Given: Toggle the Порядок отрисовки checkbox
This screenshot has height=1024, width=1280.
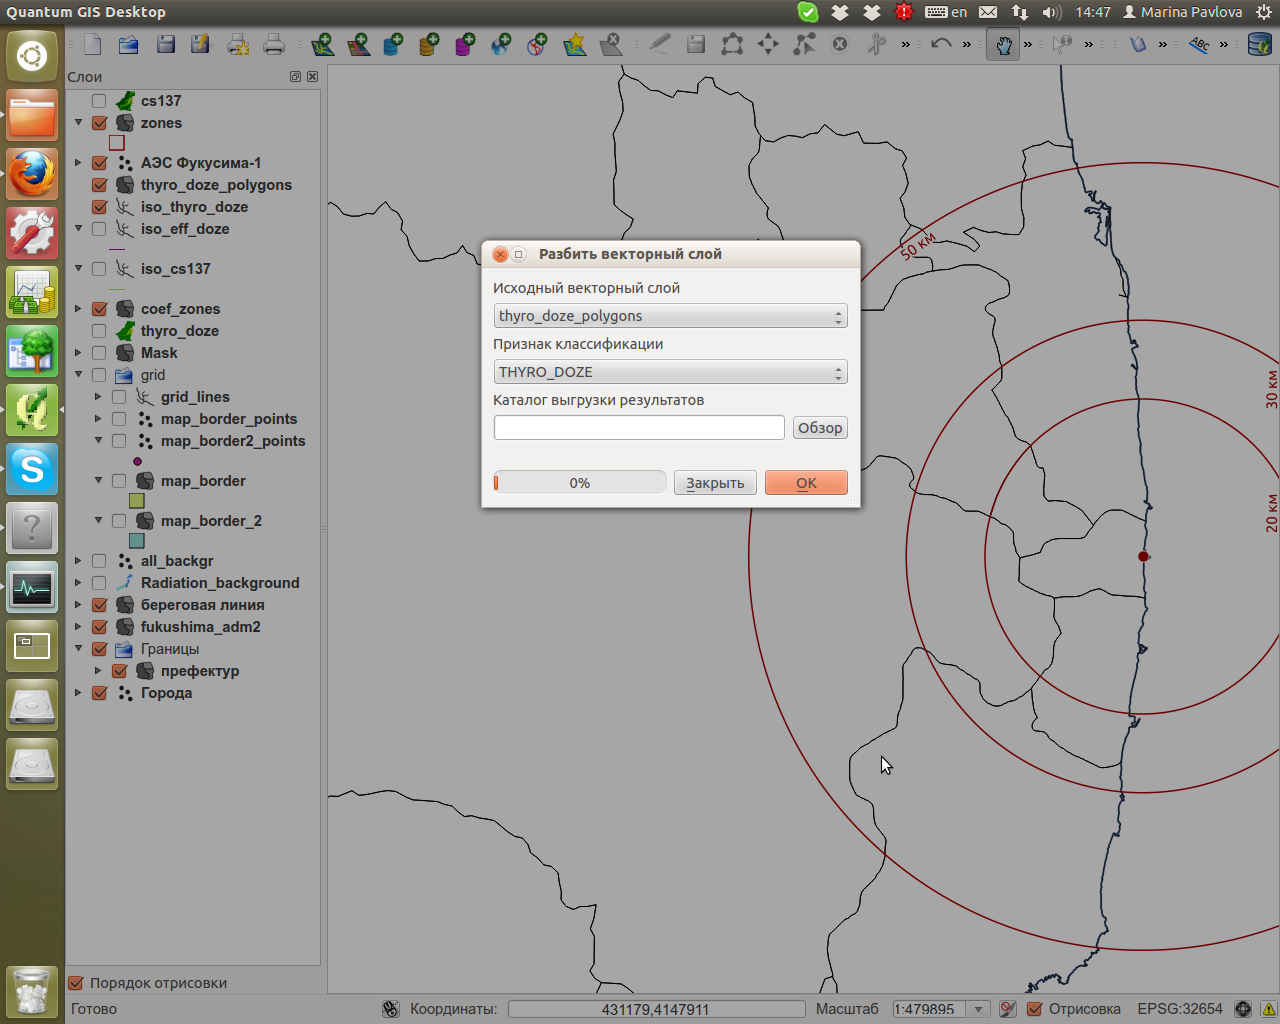Looking at the screenshot, I should coord(76,983).
